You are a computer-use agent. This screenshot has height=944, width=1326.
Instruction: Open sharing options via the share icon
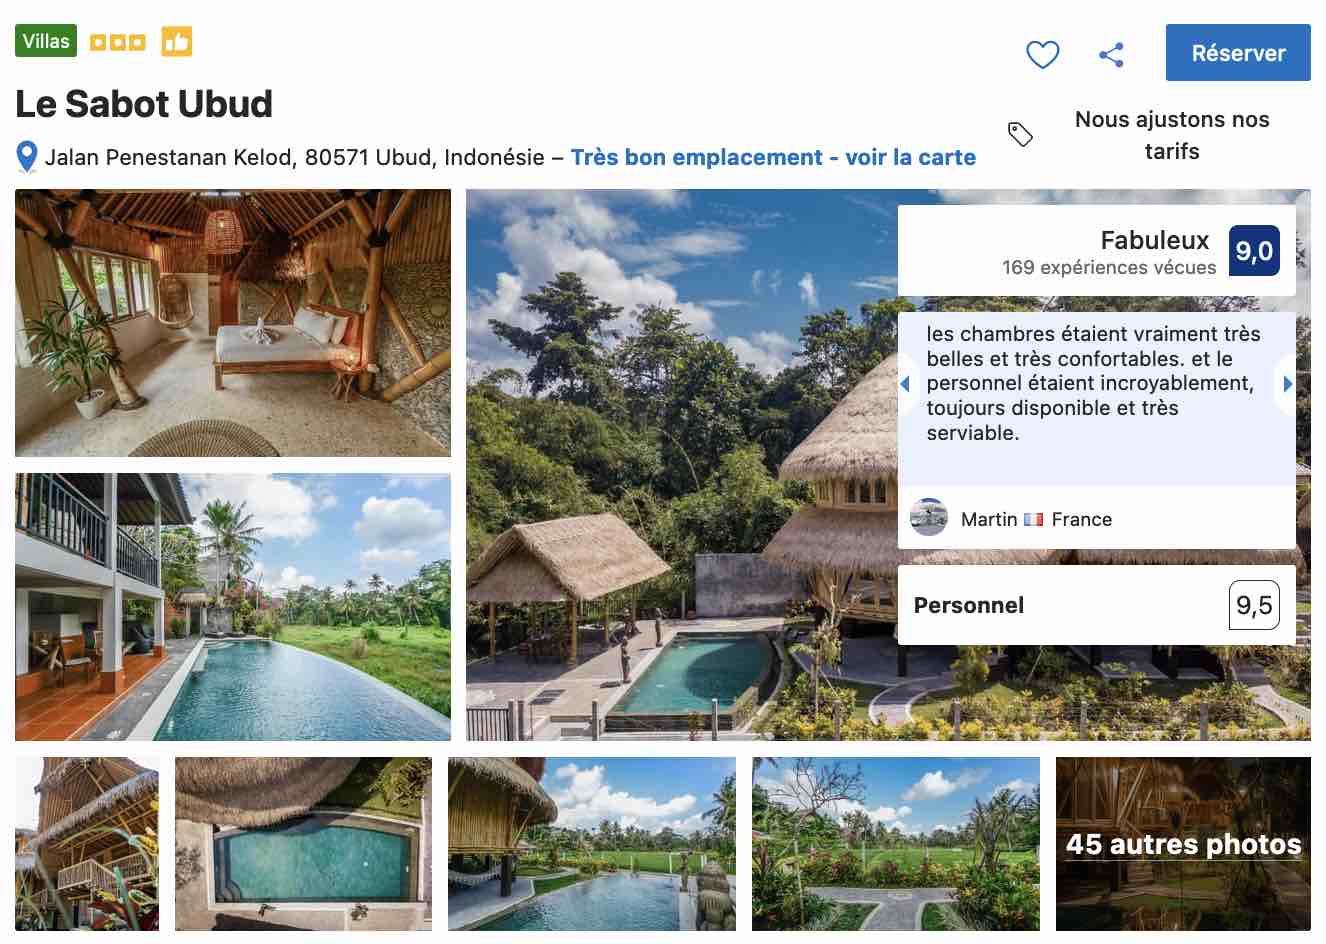1111,54
